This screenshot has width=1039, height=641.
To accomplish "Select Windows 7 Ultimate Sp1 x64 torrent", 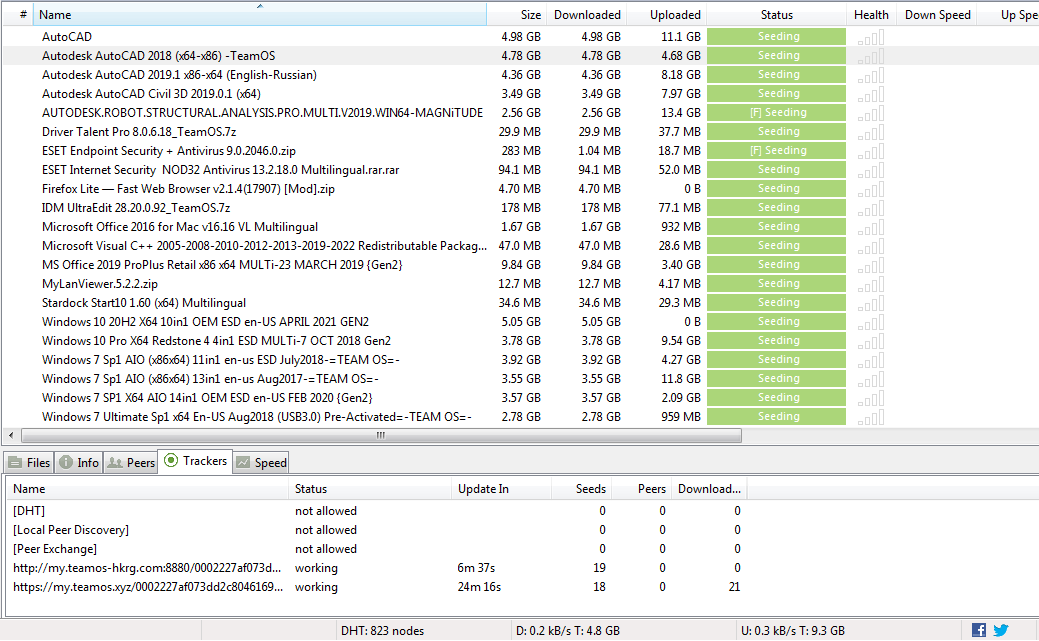I will click(257, 417).
